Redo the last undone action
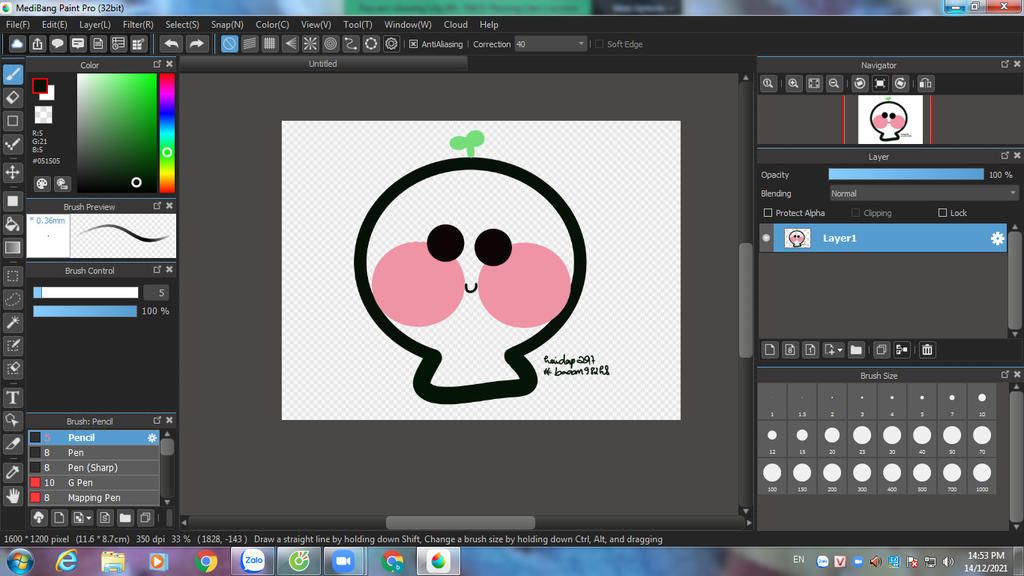Image resolution: width=1024 pixels, height=576 pixels. pyautogui.click(x=196, y=44)
